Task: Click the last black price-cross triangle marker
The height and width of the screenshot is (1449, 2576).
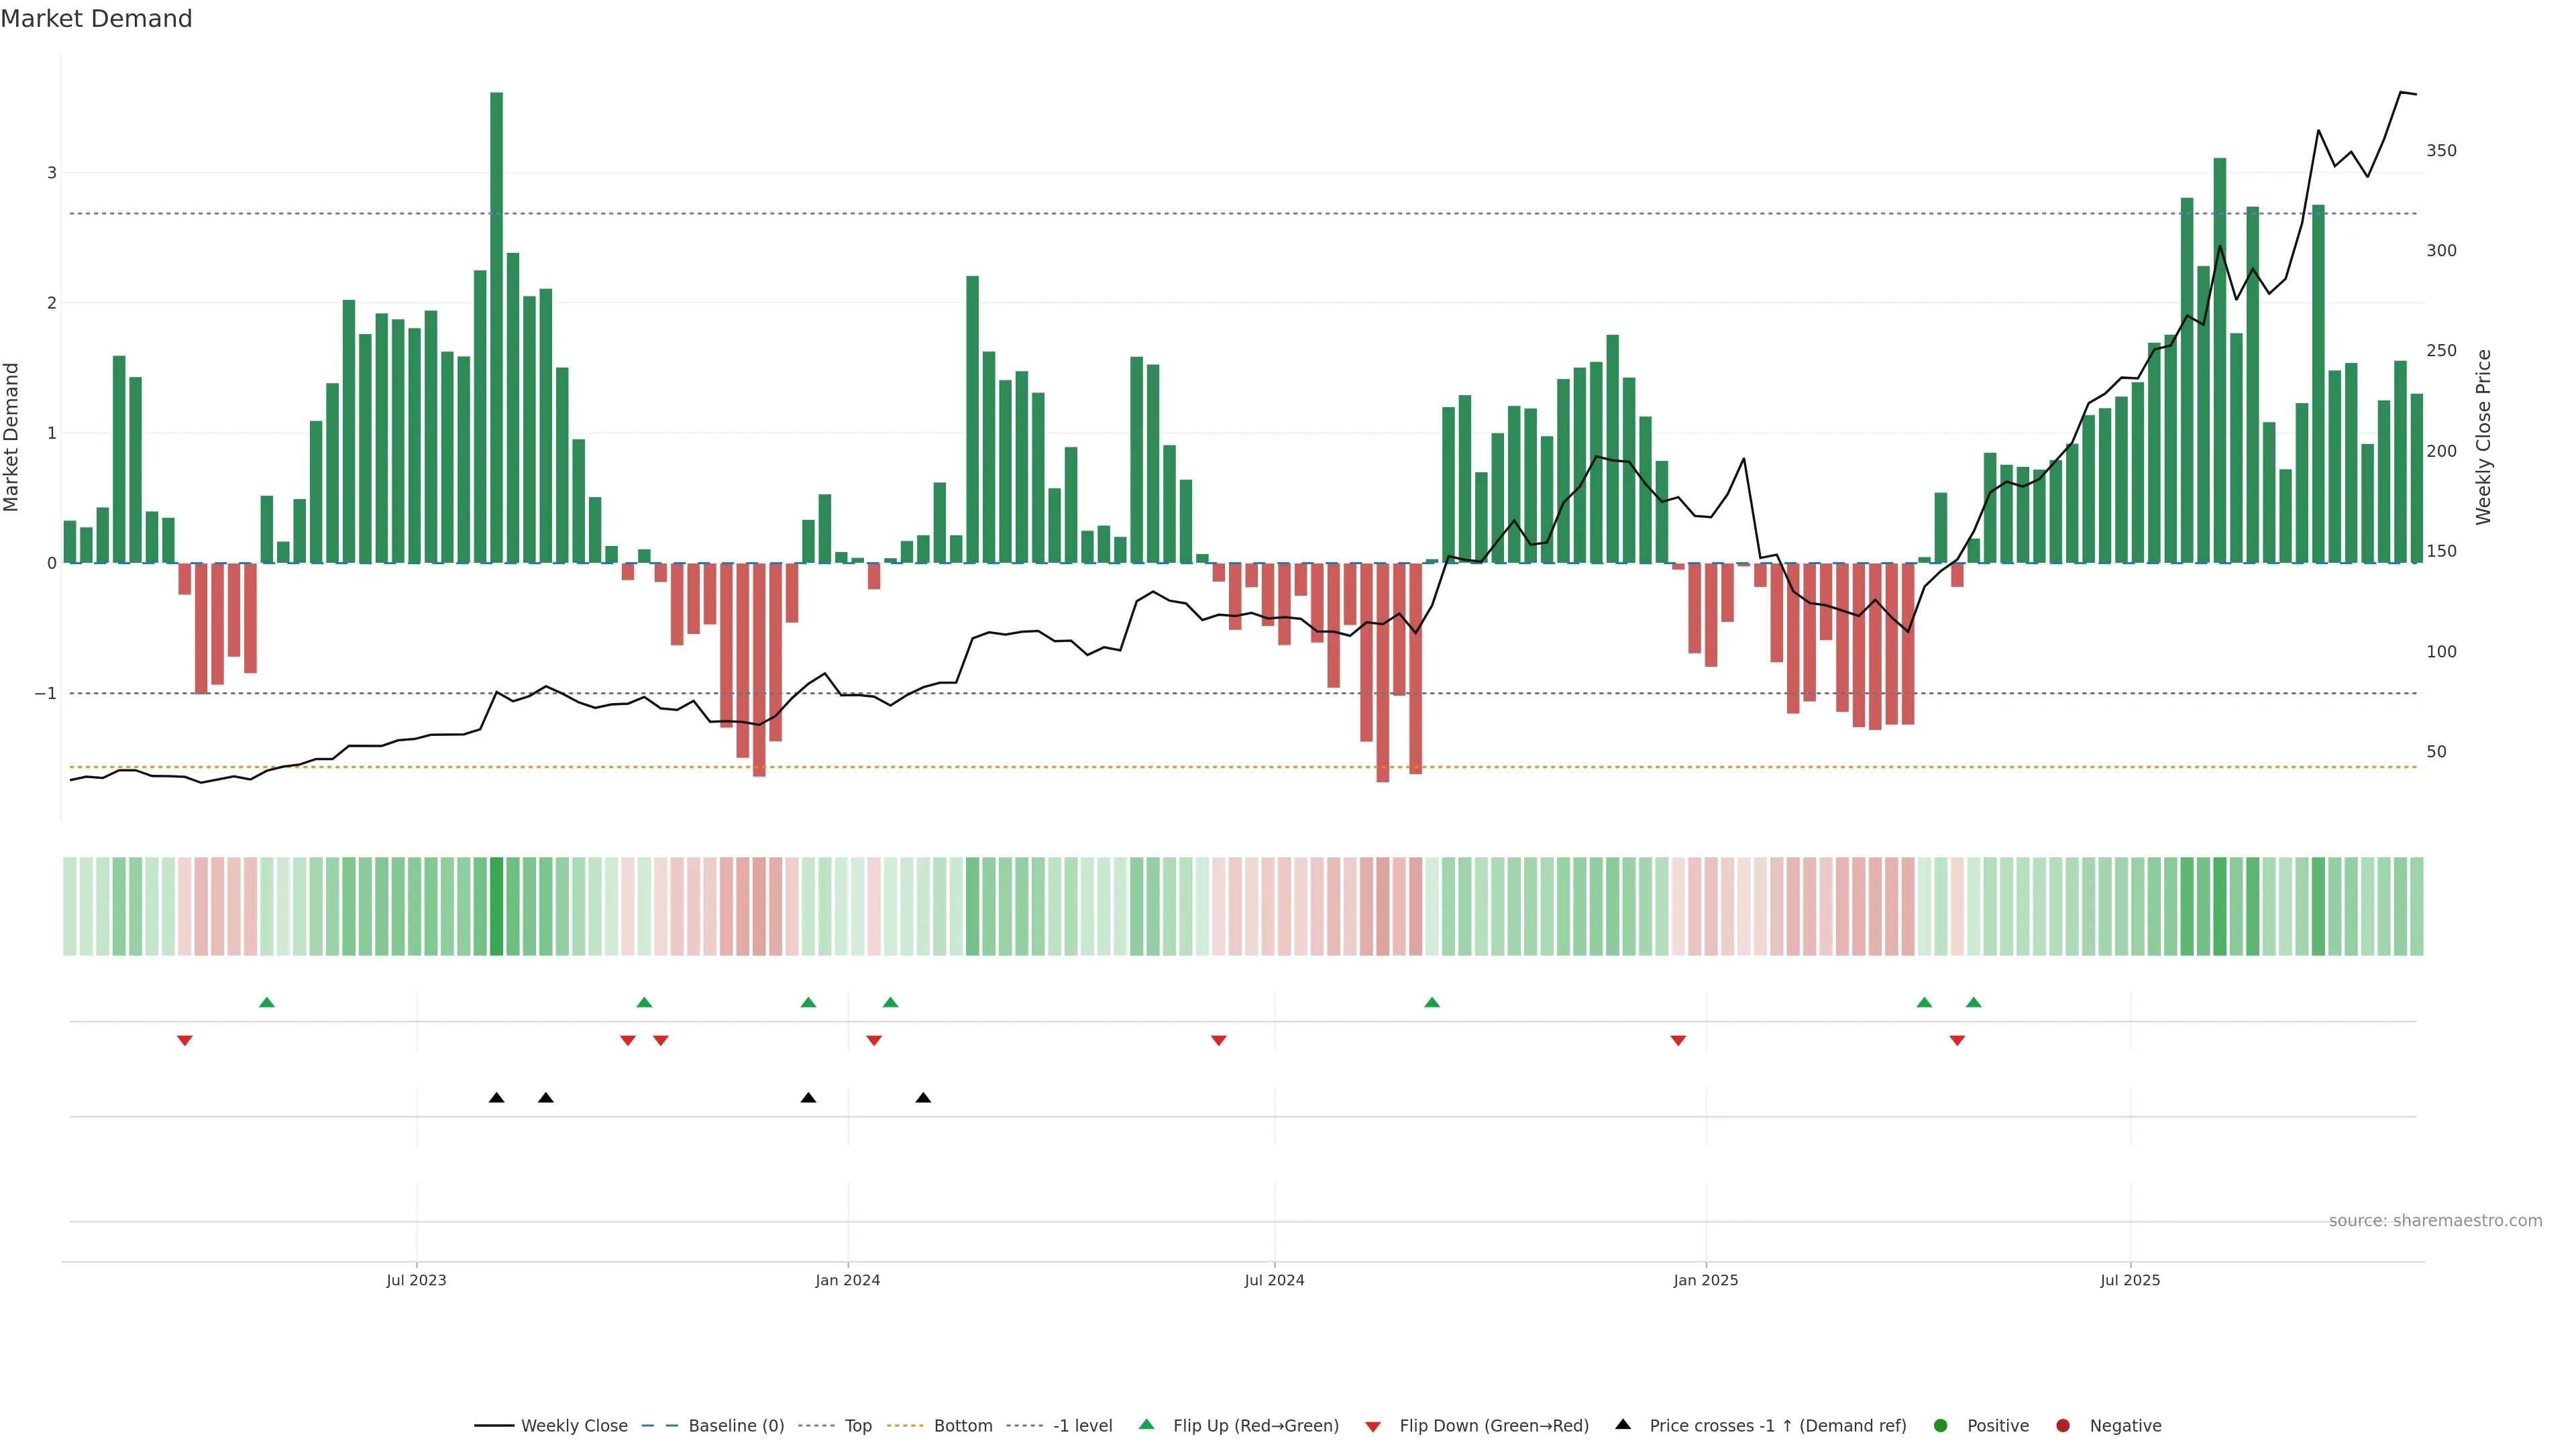Action: click(923, 1098)
